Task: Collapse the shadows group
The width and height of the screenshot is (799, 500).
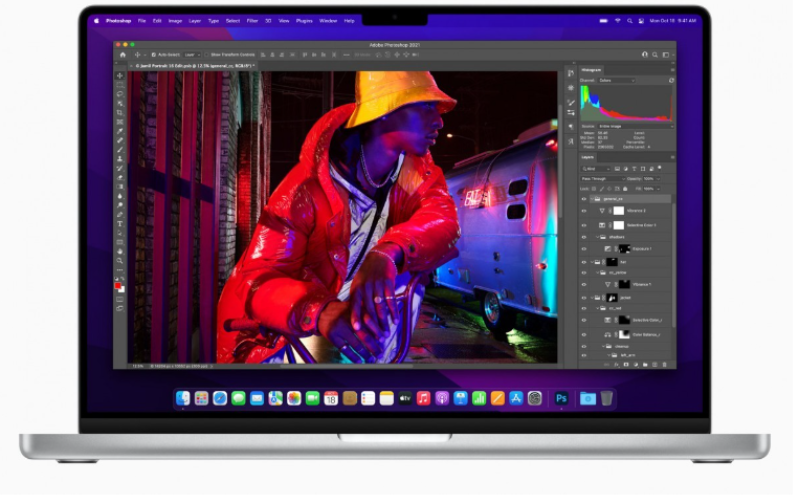Action: (597, 237)
